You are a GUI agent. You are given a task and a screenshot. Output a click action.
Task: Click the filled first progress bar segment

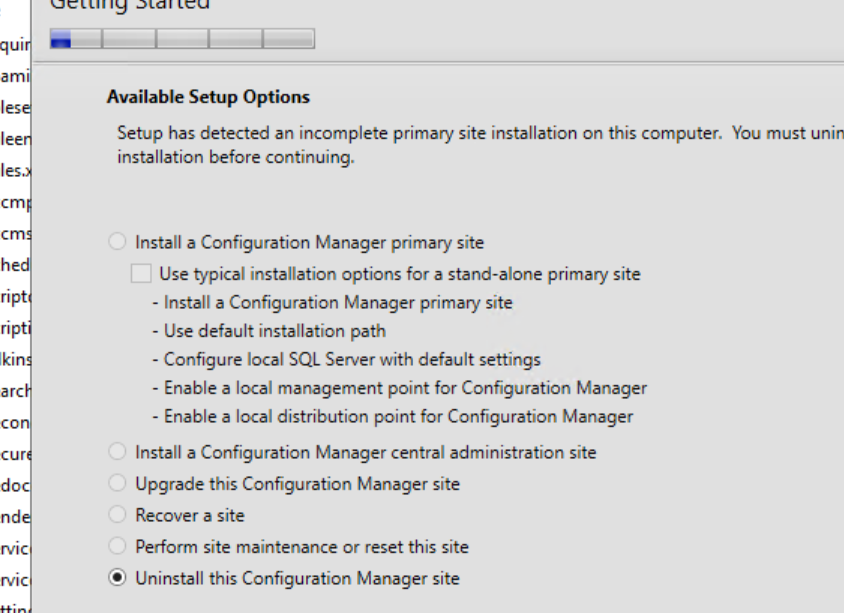(61, 39)
